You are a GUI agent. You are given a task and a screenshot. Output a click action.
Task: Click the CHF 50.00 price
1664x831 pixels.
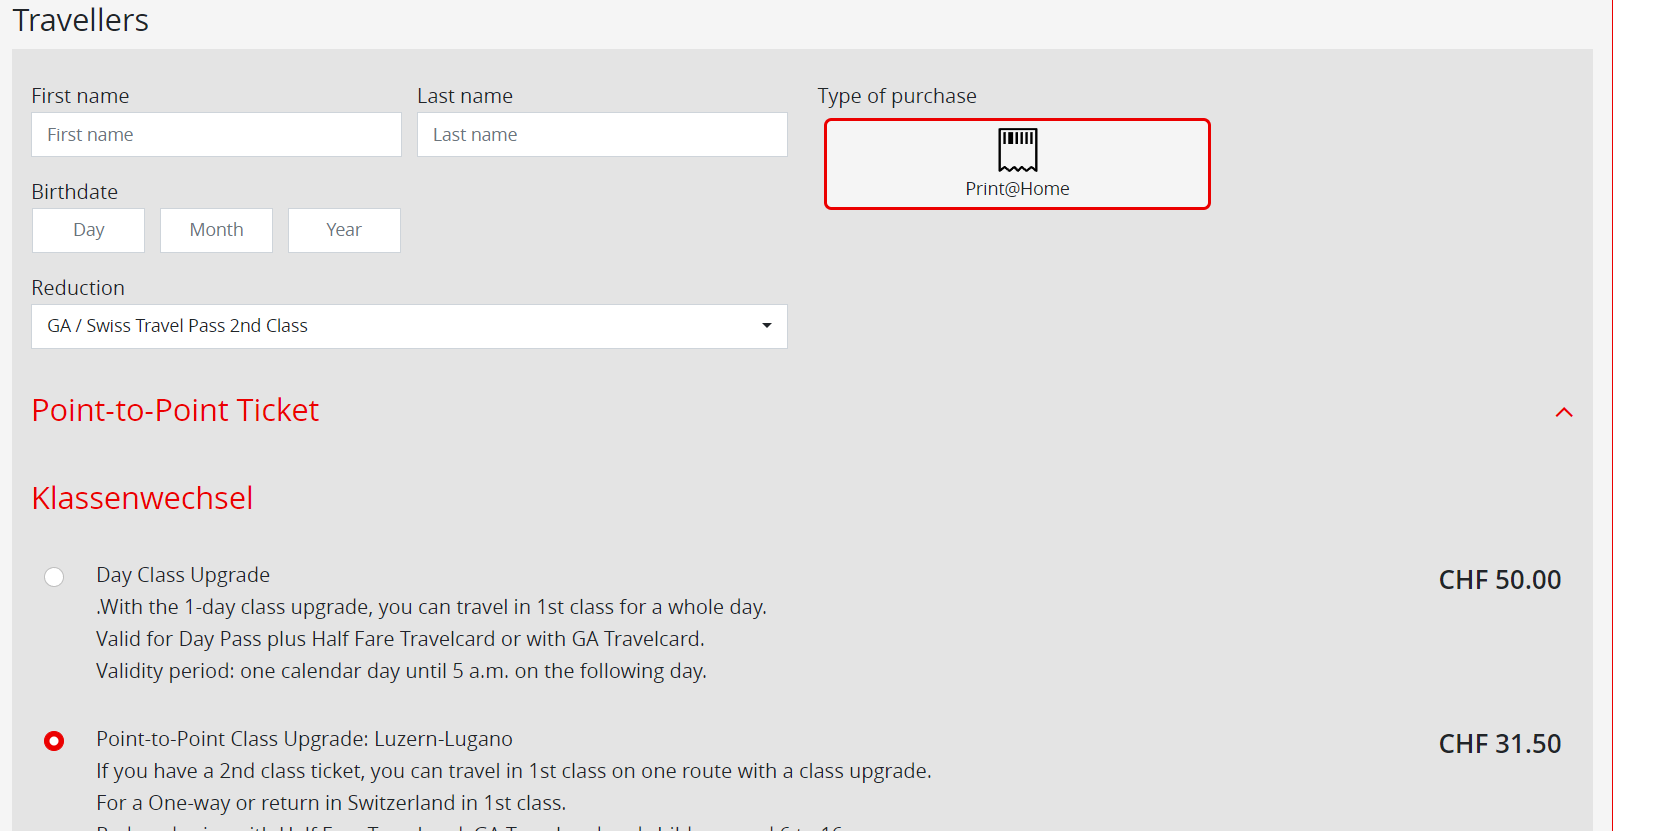pos(1499,580)
